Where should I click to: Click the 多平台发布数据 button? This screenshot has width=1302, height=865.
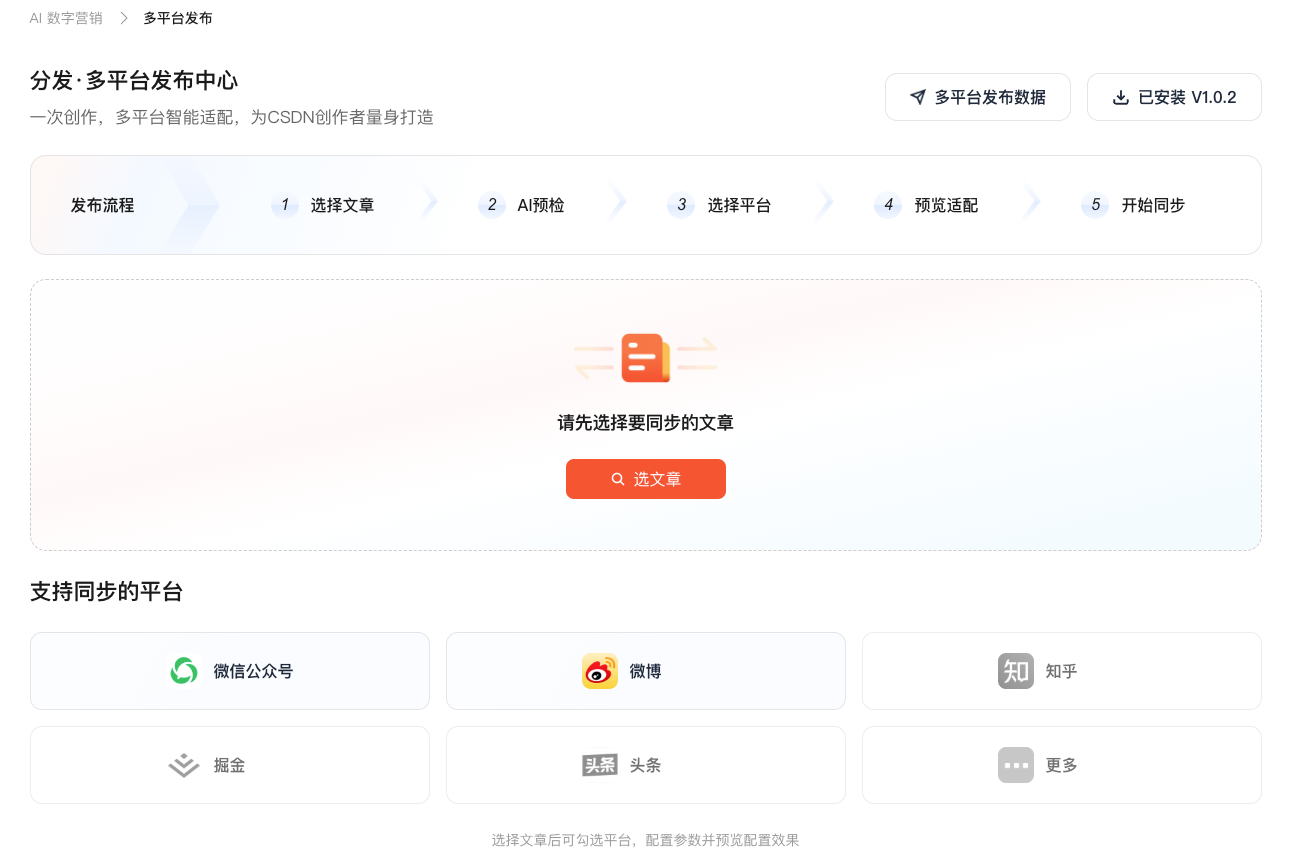[x=978, y=97]
